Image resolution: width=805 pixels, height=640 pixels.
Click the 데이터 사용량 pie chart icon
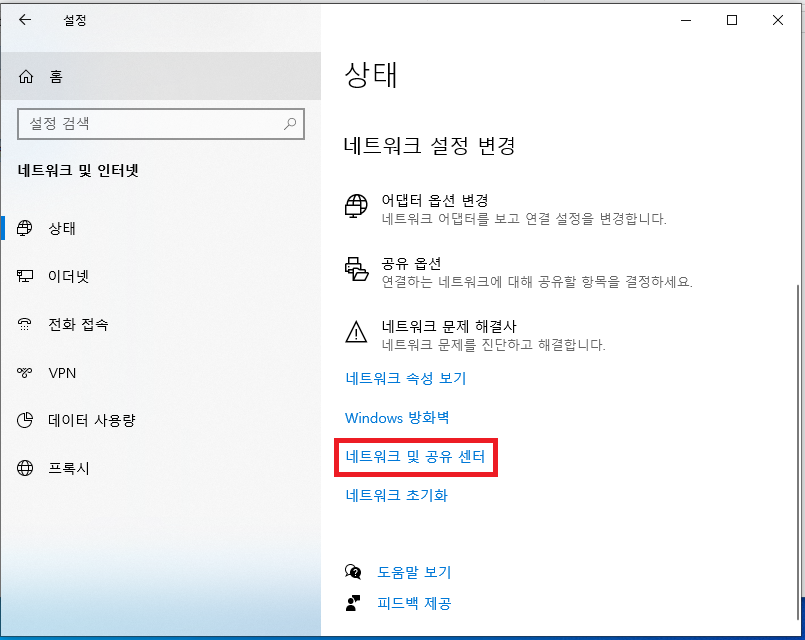click(x=25, y=420)
